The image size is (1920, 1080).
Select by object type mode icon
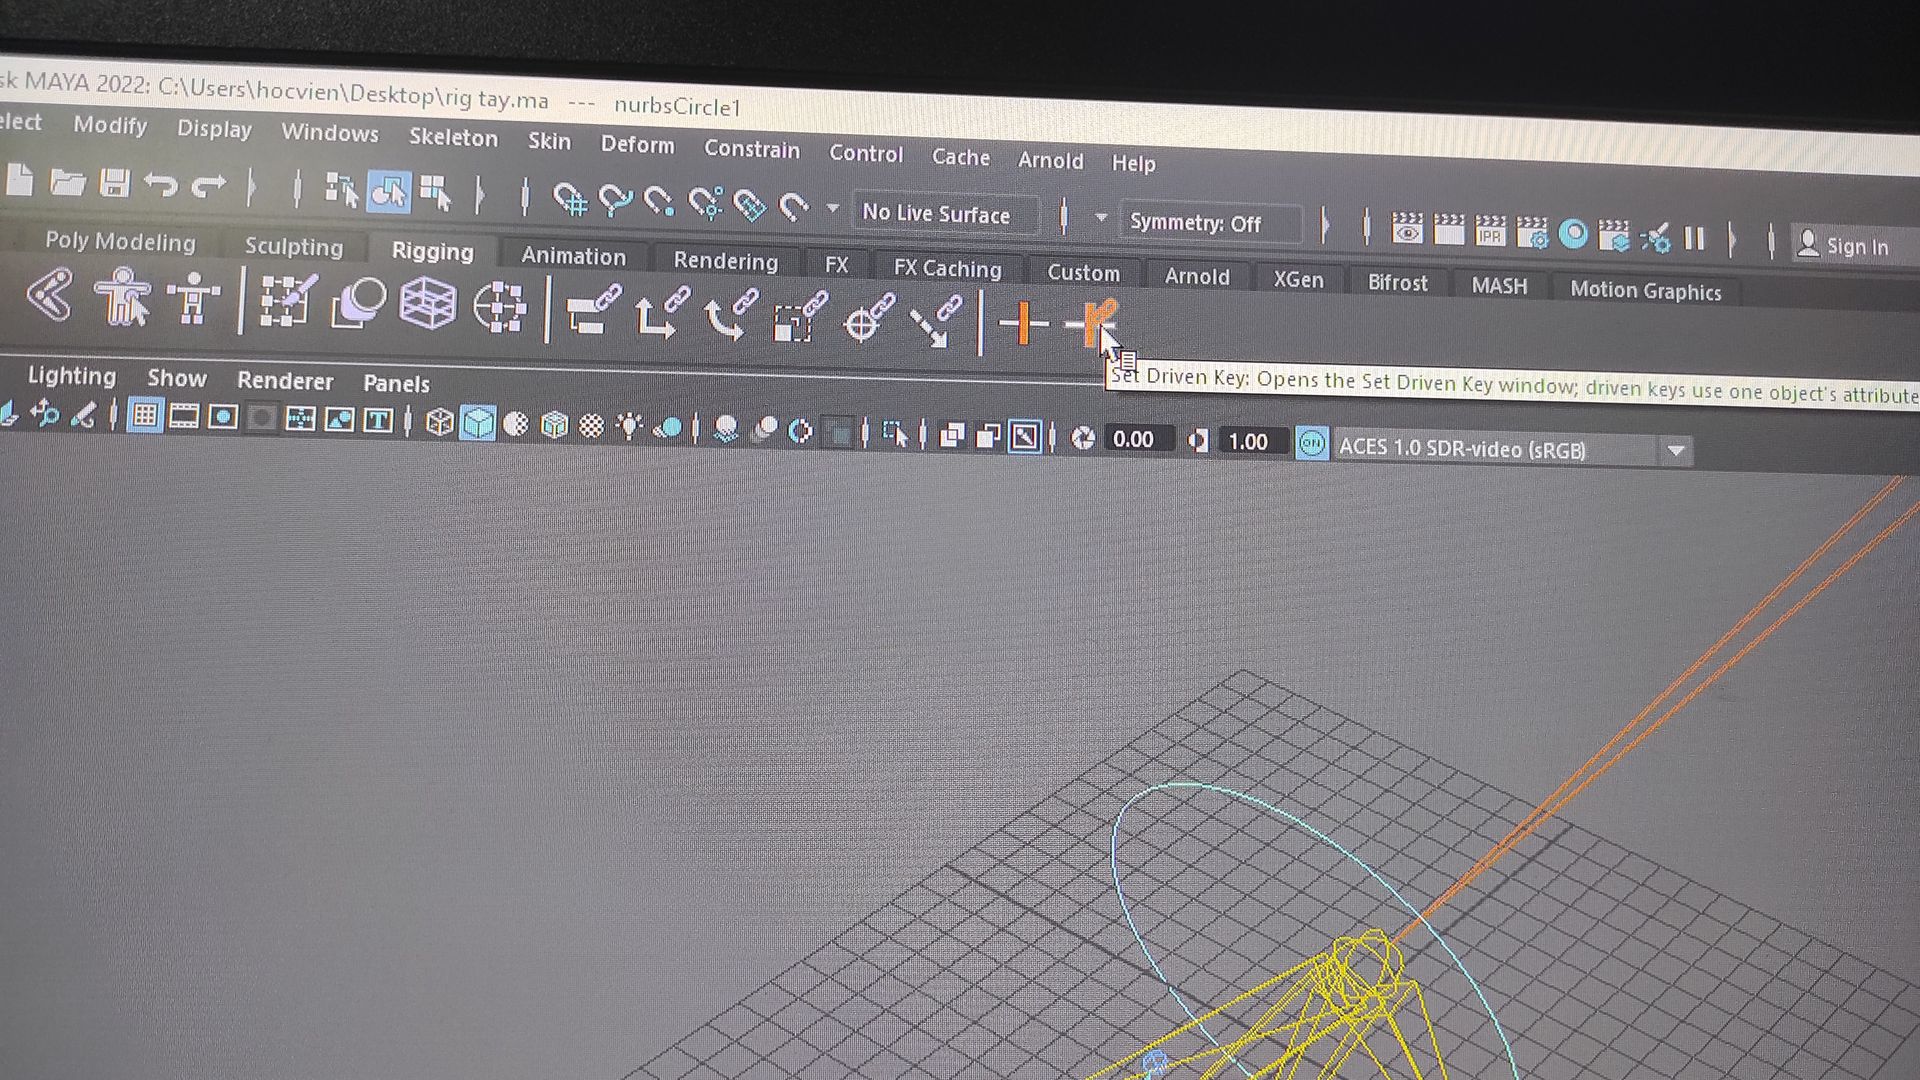[389, 191]
